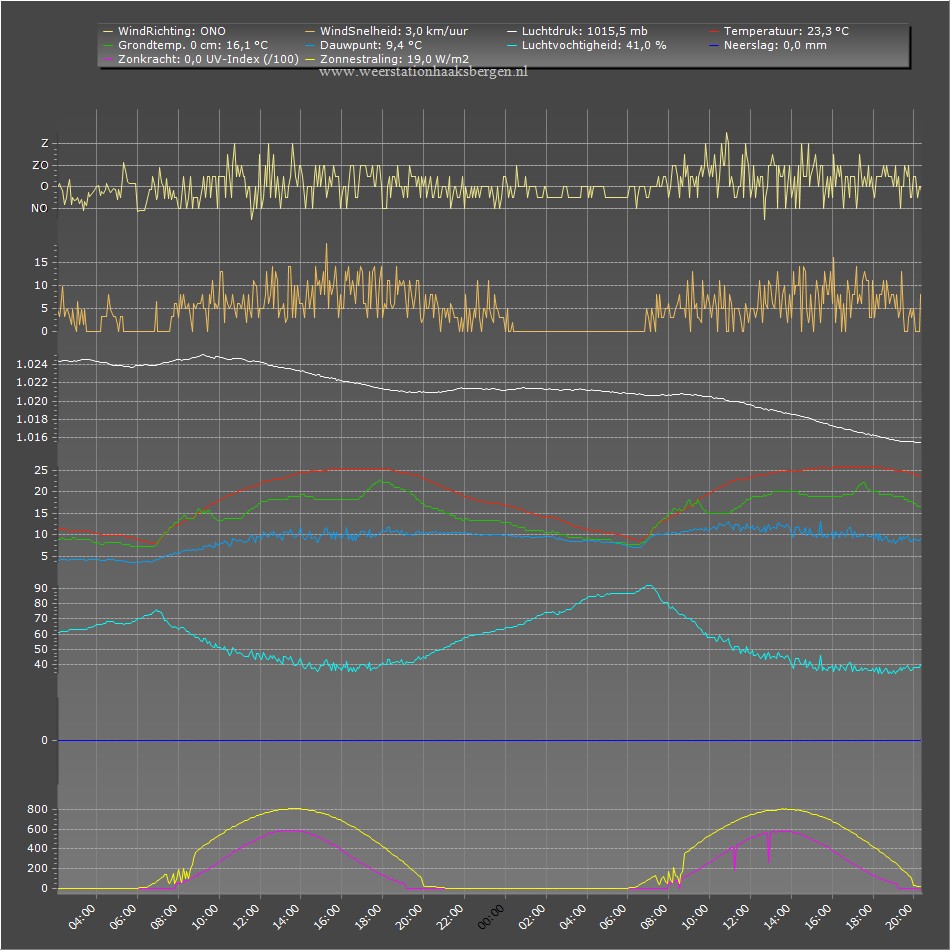This screenshot has width=950, height=950.
Task: Click the Grondtemp. 0 cm: 16,1 °C legend entry
Action: 185,45
